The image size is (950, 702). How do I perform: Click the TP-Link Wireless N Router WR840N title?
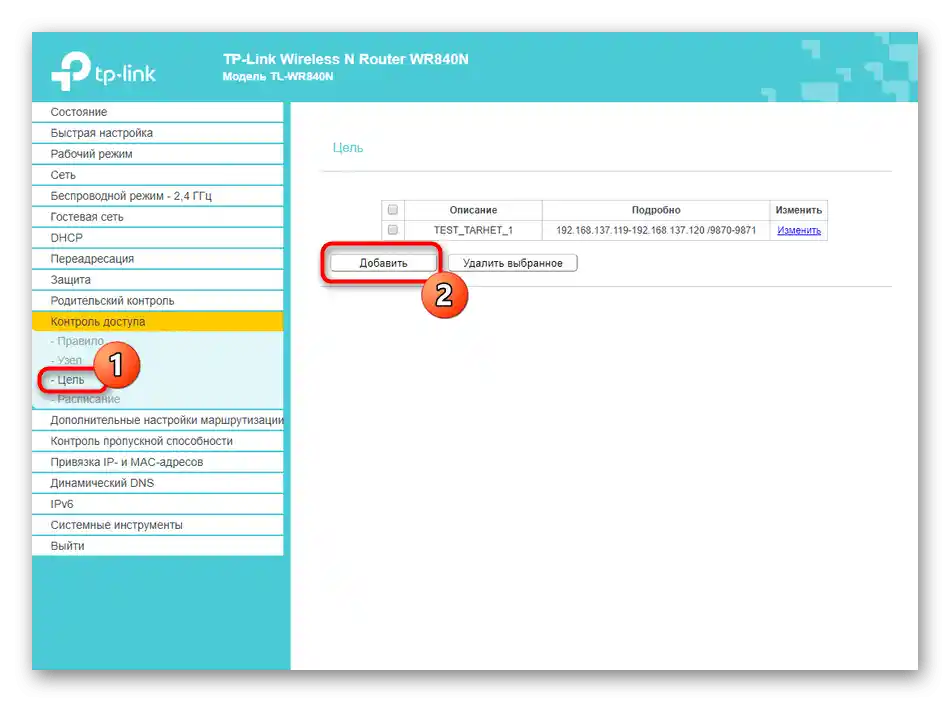point(345,59)
